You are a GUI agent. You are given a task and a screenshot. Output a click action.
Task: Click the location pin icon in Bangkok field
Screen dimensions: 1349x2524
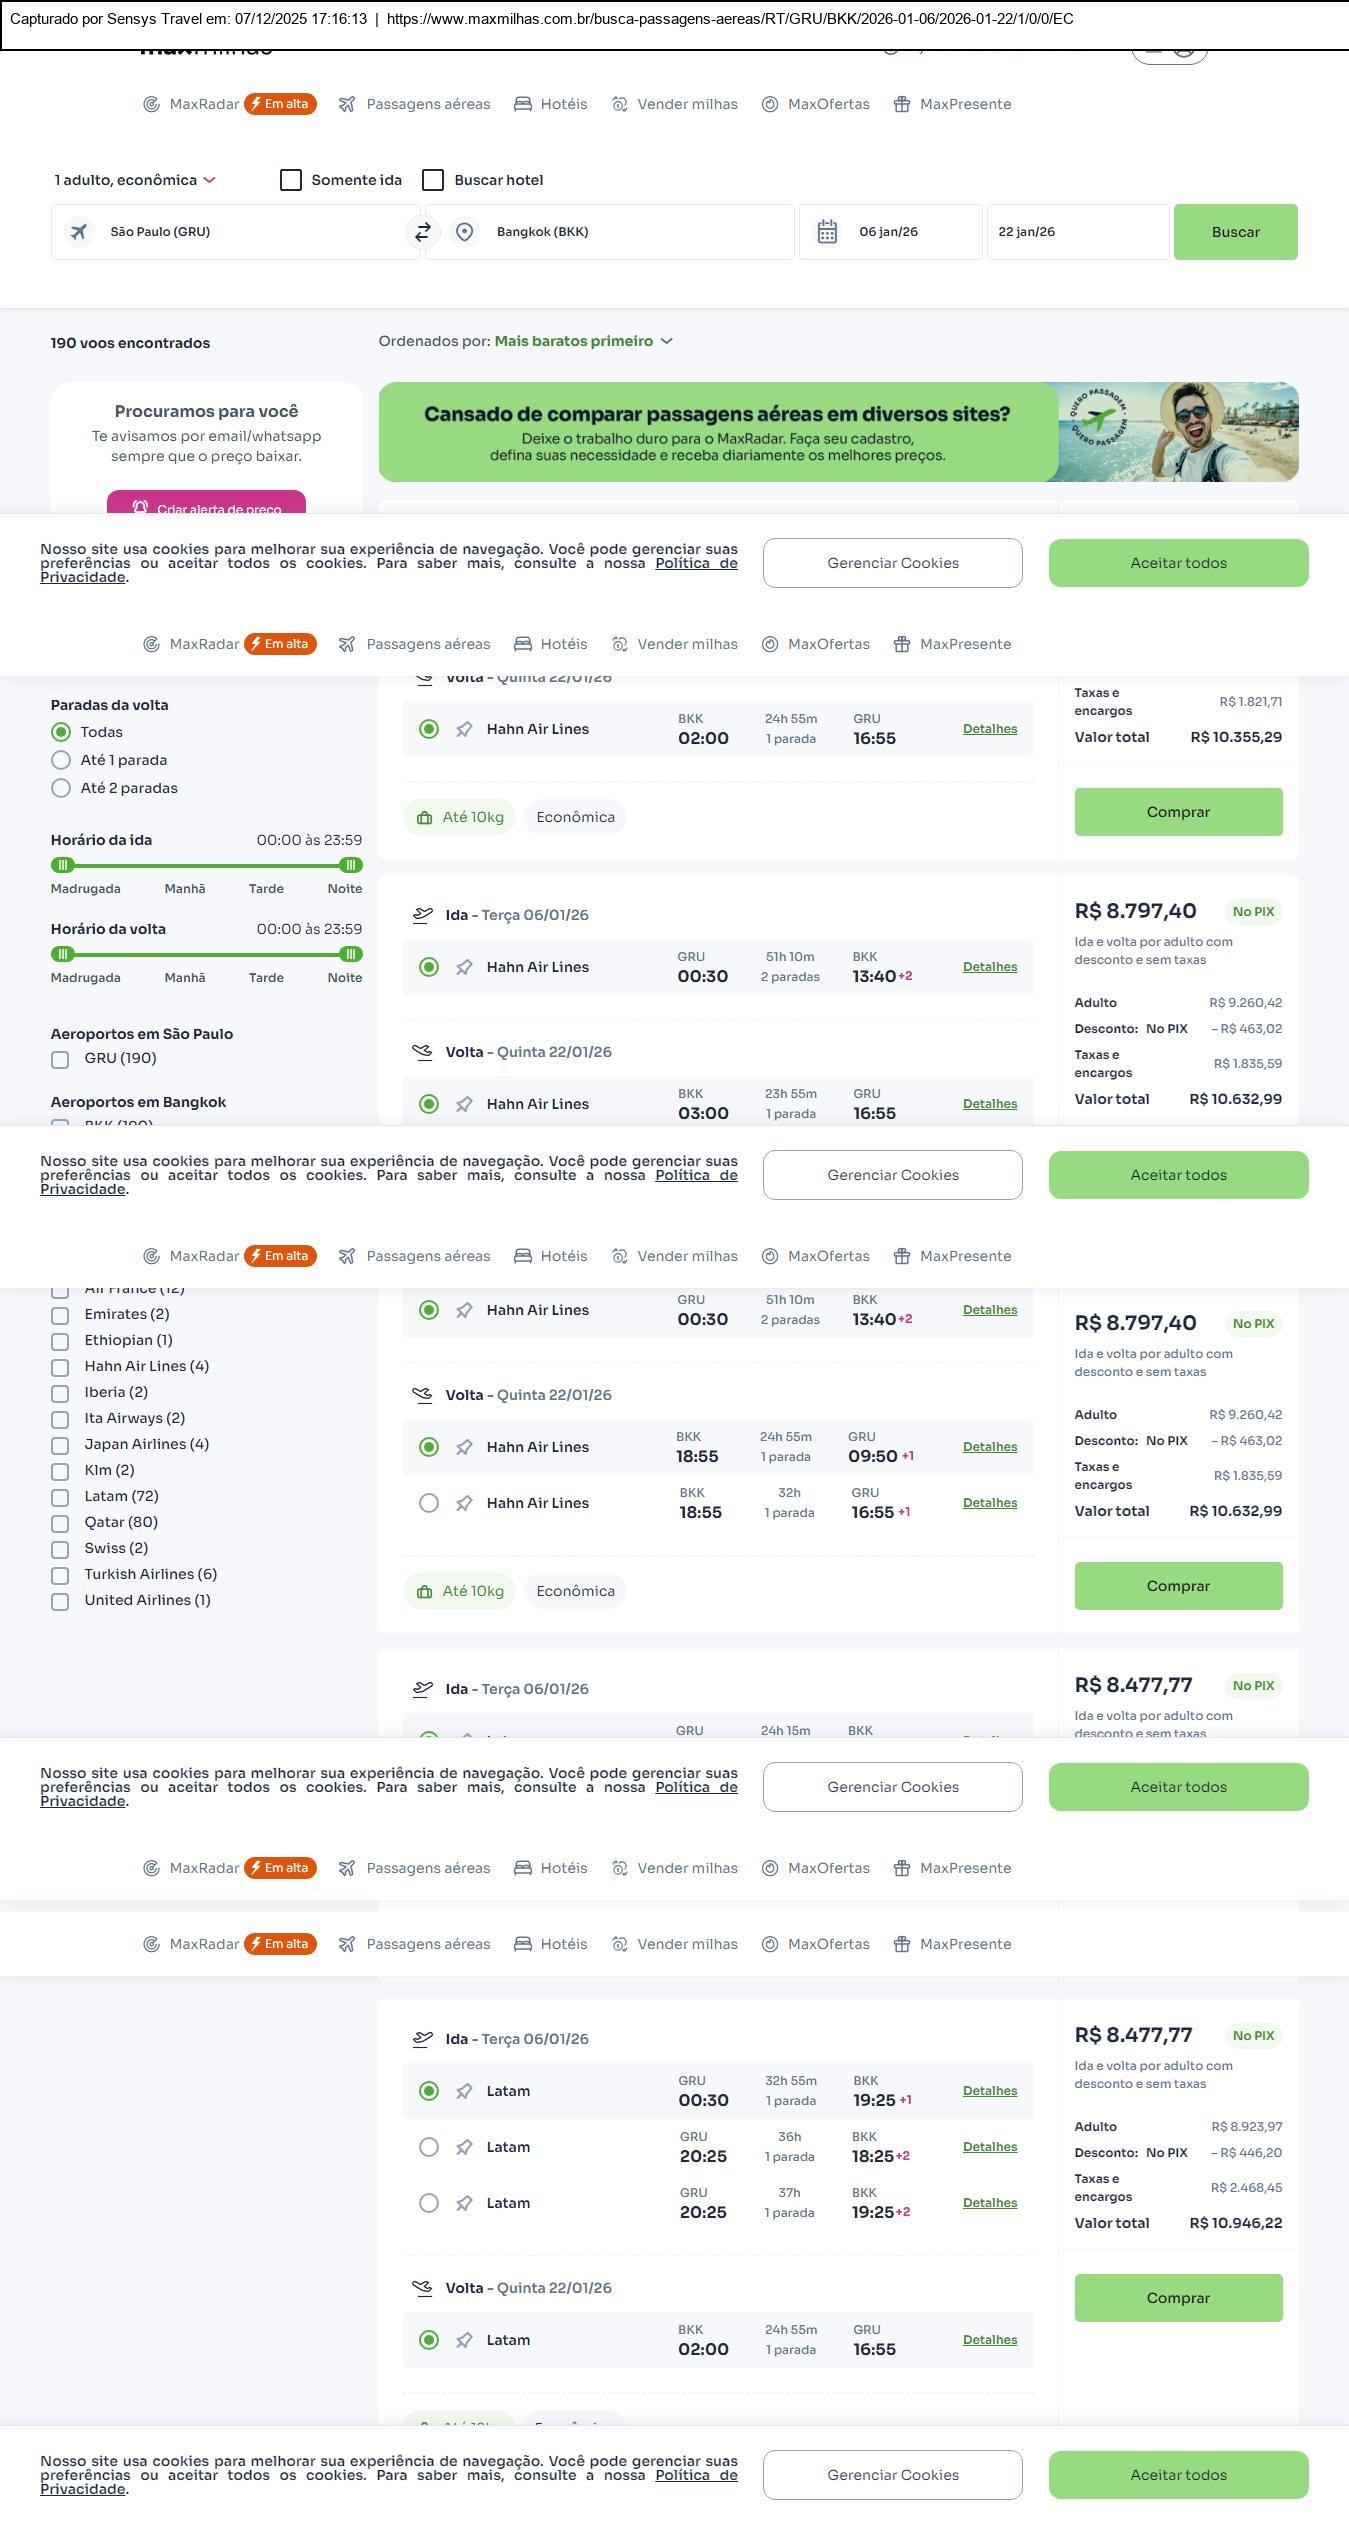pyautogui.click(x=464, y=232)
